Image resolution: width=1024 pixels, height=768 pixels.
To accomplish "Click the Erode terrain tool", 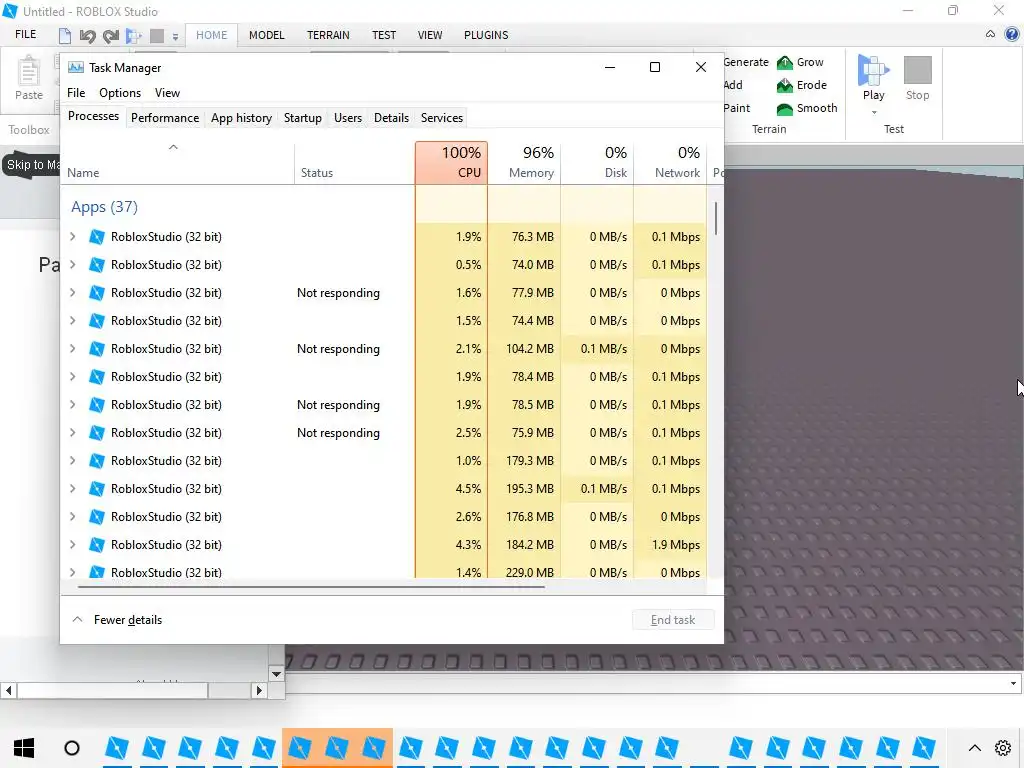I will [801, 85].
